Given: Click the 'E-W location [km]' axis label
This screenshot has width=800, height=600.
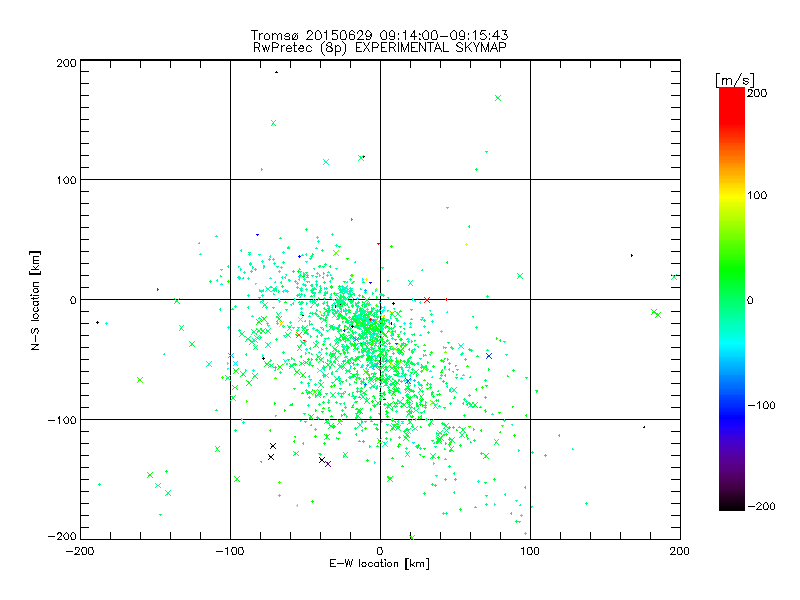Looking at the screenshot, I should point(379,563).
